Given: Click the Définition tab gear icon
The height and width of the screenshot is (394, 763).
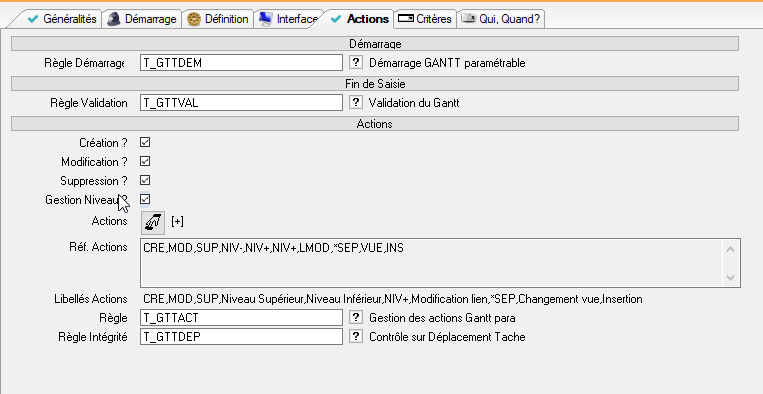Looking at the screenshot, I should [x=194, y=19].
